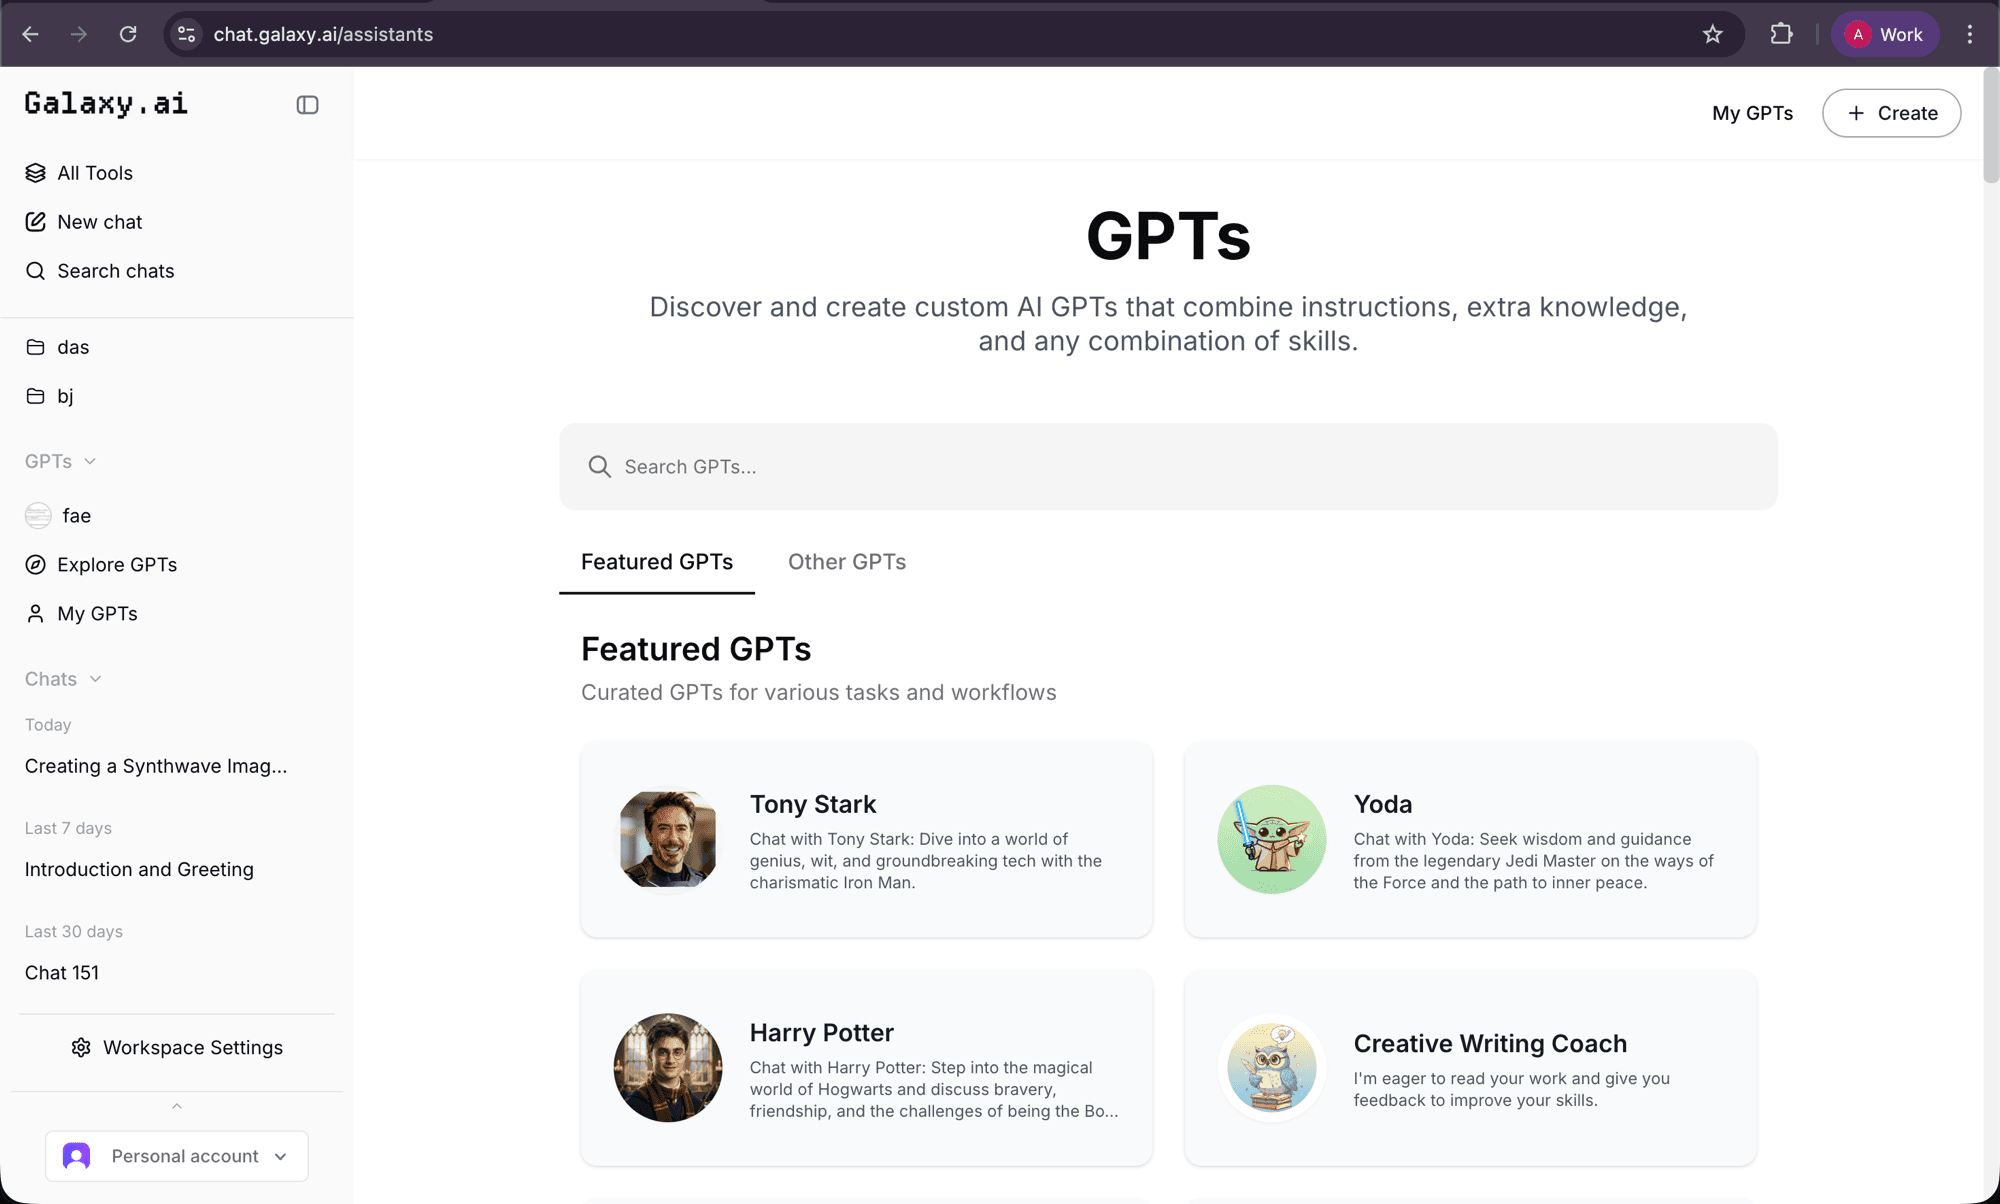
Task: Select Explore GPTs in the sidebar
Action: pos(116,564)
